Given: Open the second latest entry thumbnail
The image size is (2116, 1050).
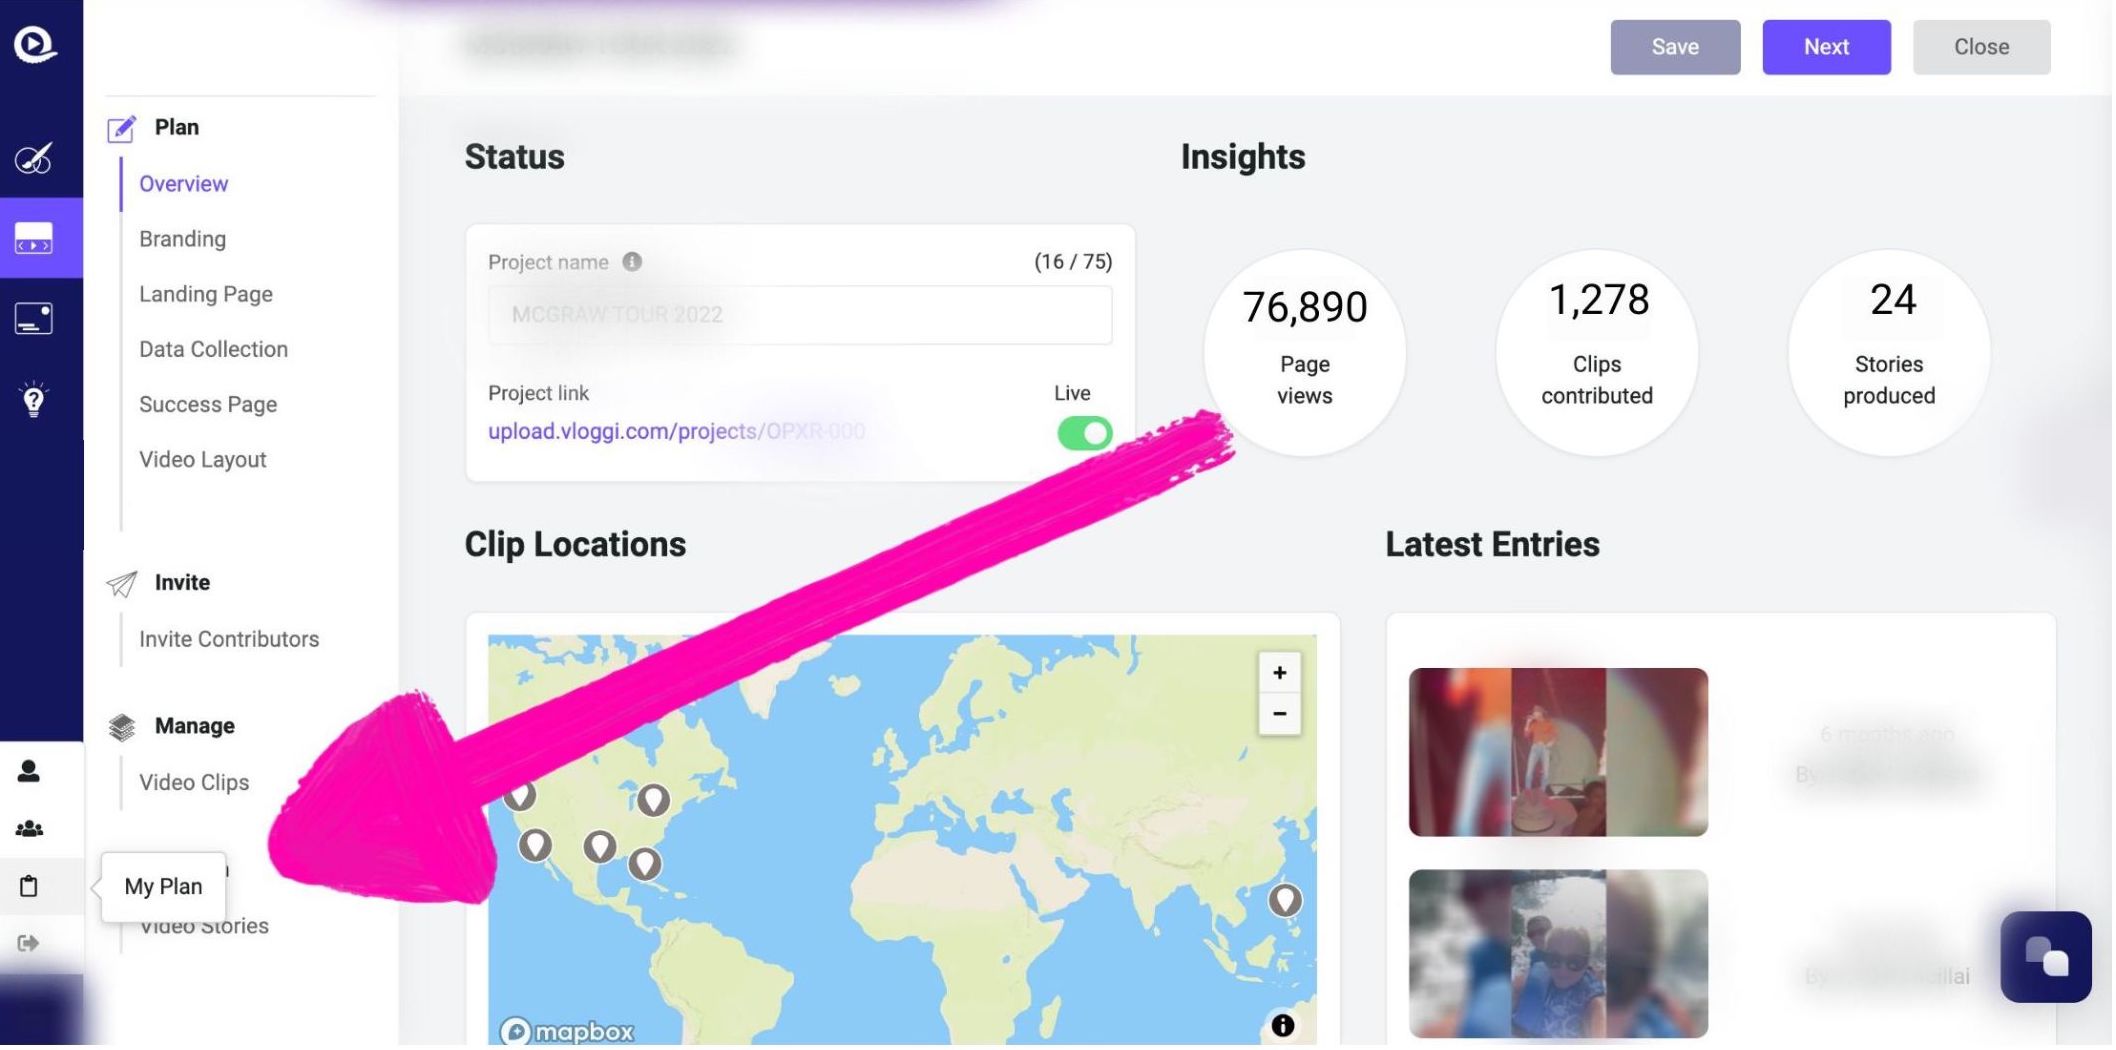Looking at the screenshot, I should point(1560,955).
